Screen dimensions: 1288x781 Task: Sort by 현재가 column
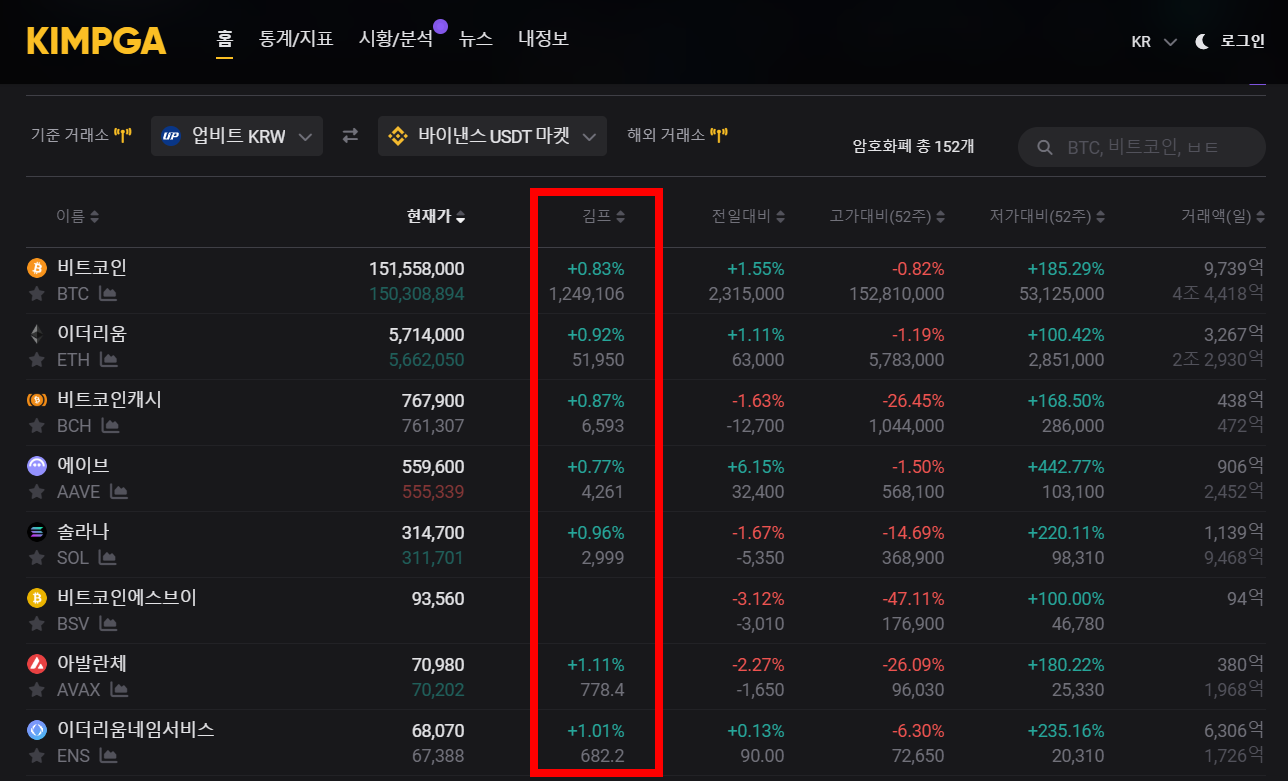436,216
